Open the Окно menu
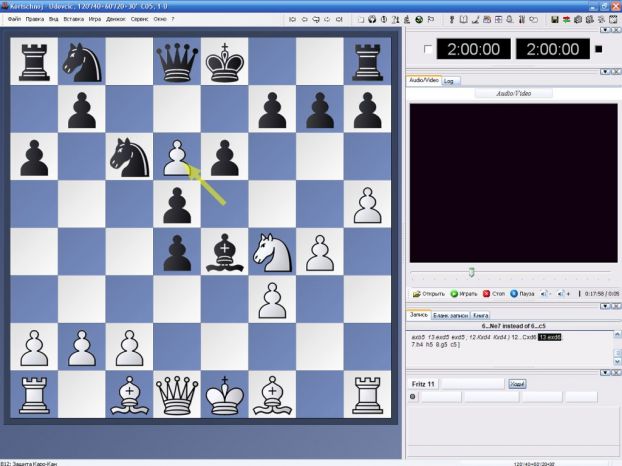The image size is (622, 466). click(x=160, y=19)
